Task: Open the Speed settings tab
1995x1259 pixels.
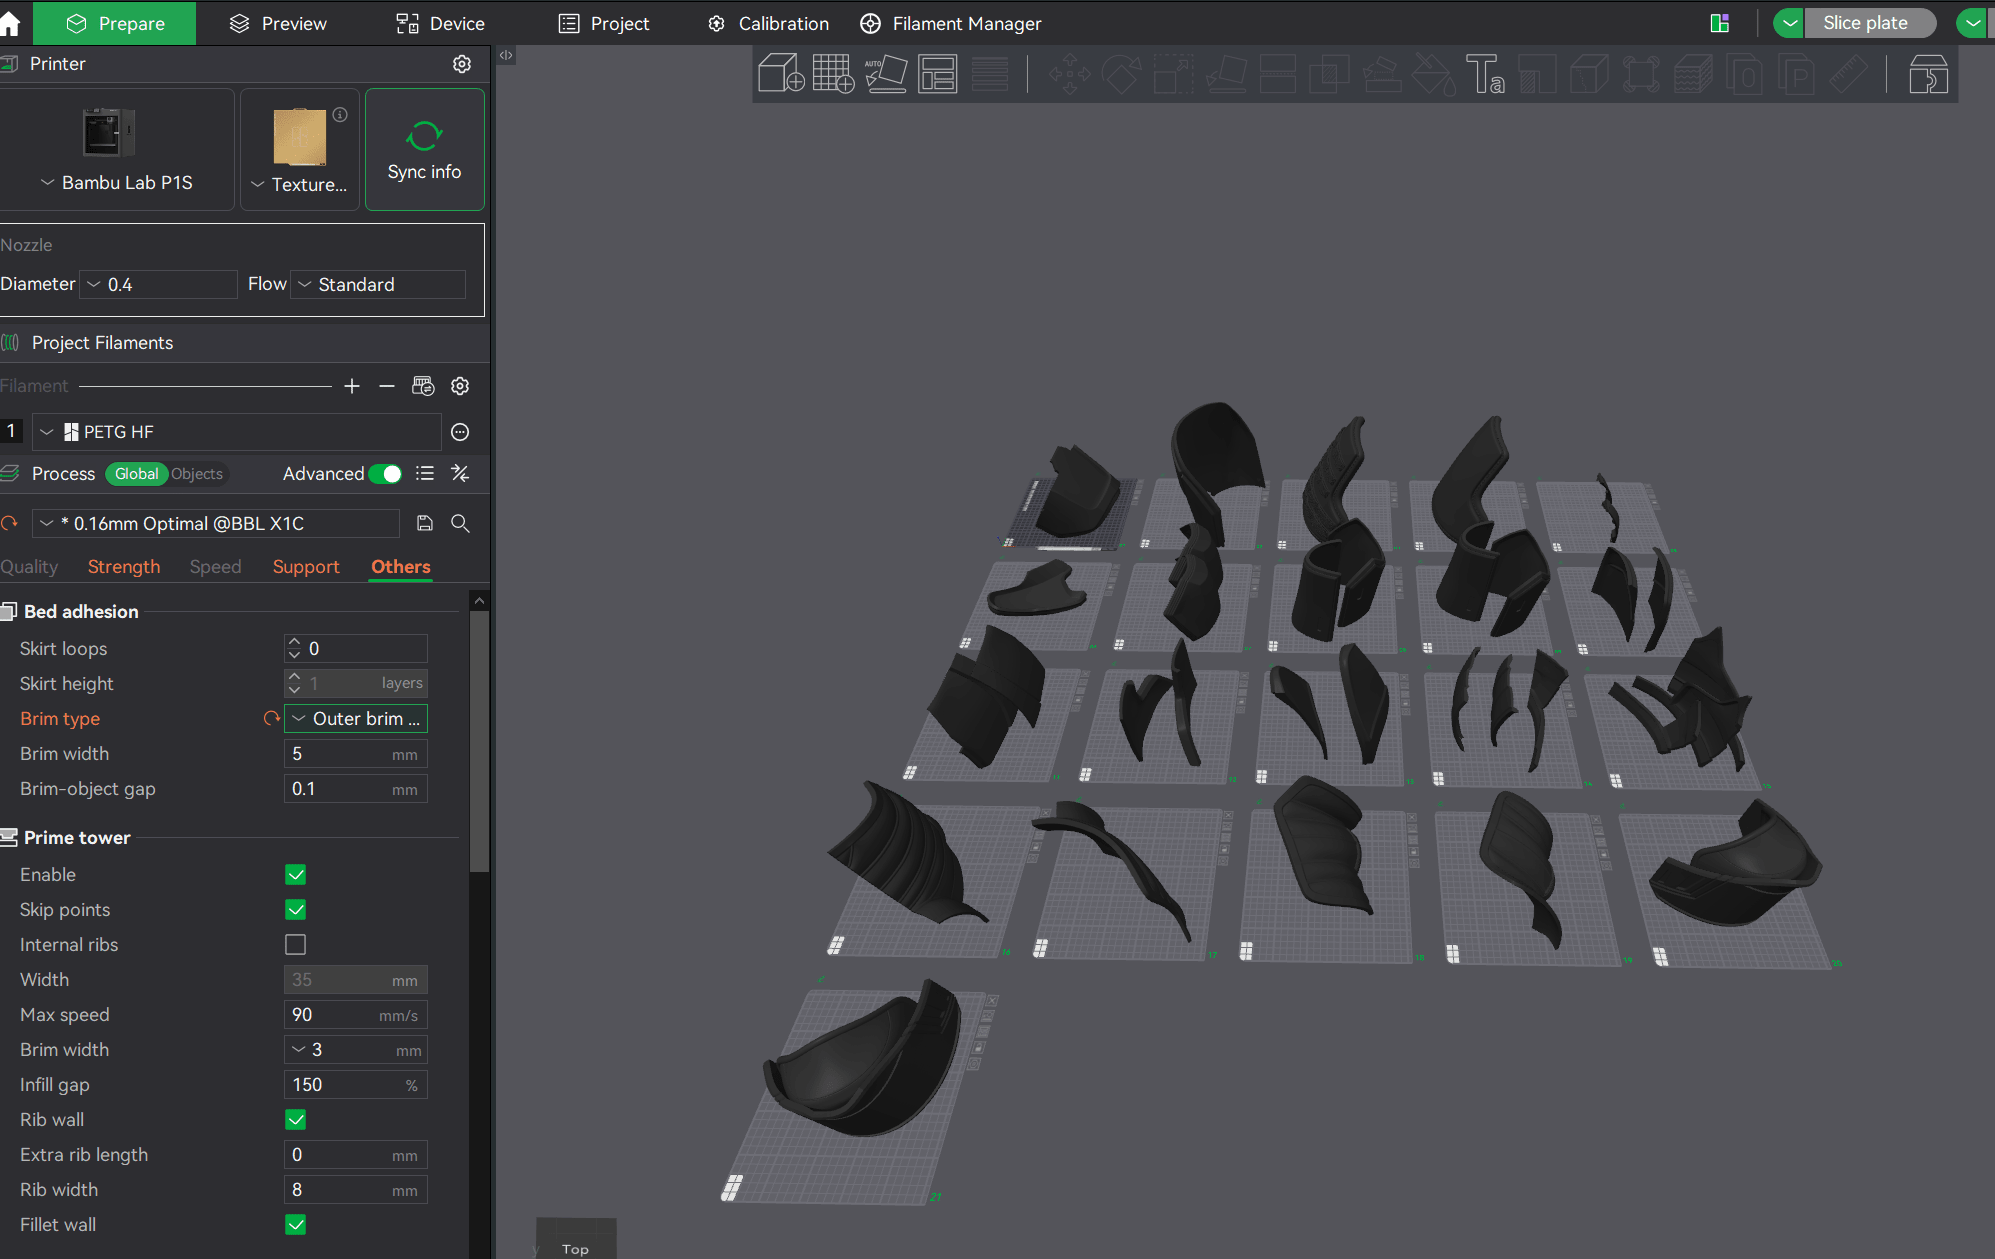Action: click(x=216, y=567)
